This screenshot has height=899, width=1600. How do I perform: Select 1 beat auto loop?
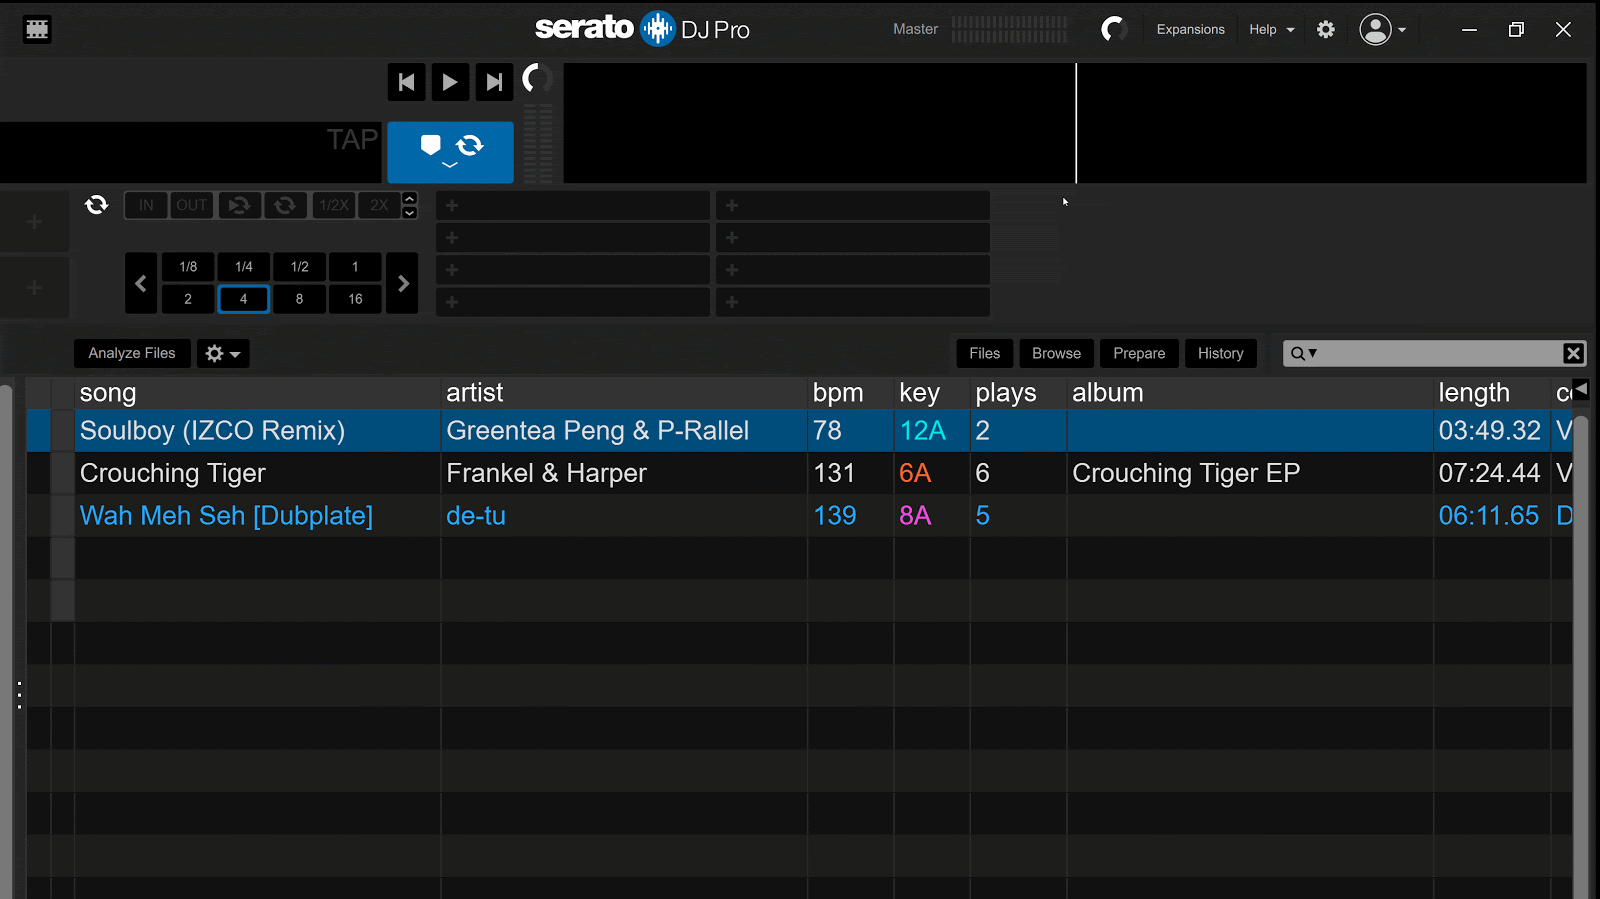click(x=355, y=267)
